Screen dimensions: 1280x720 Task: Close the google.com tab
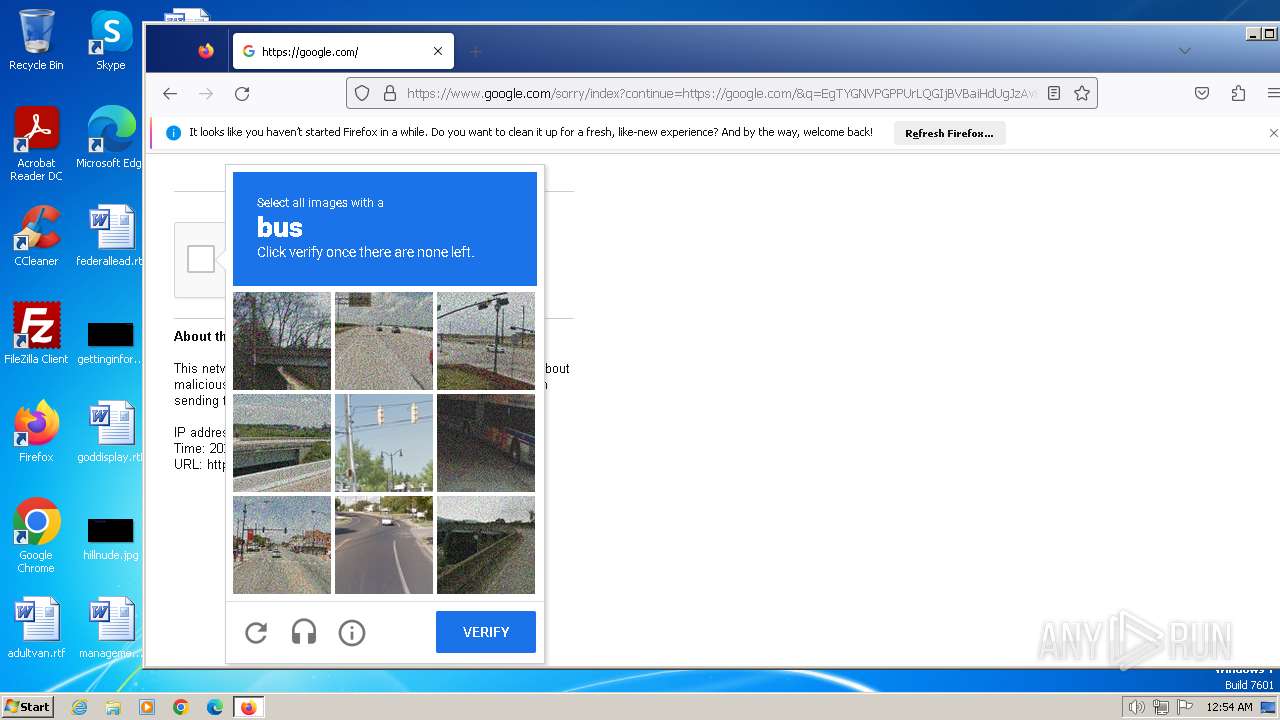coord(438,51)
